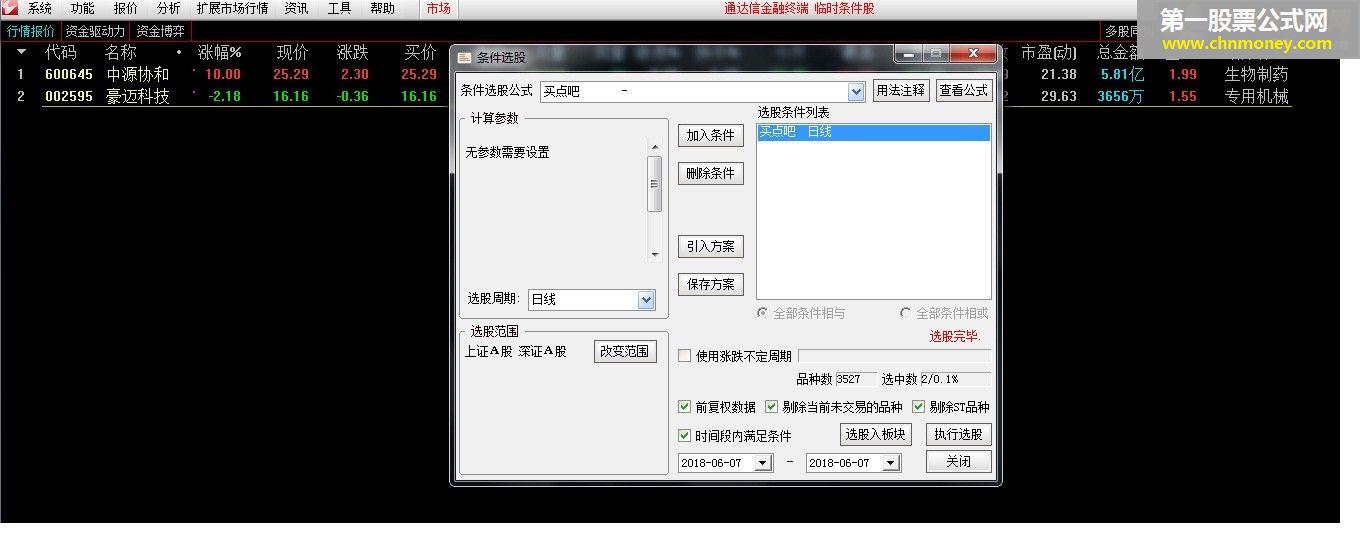Sort by the 现价 column header
This screenshot has height=550, width=1360.
[292, 52]
